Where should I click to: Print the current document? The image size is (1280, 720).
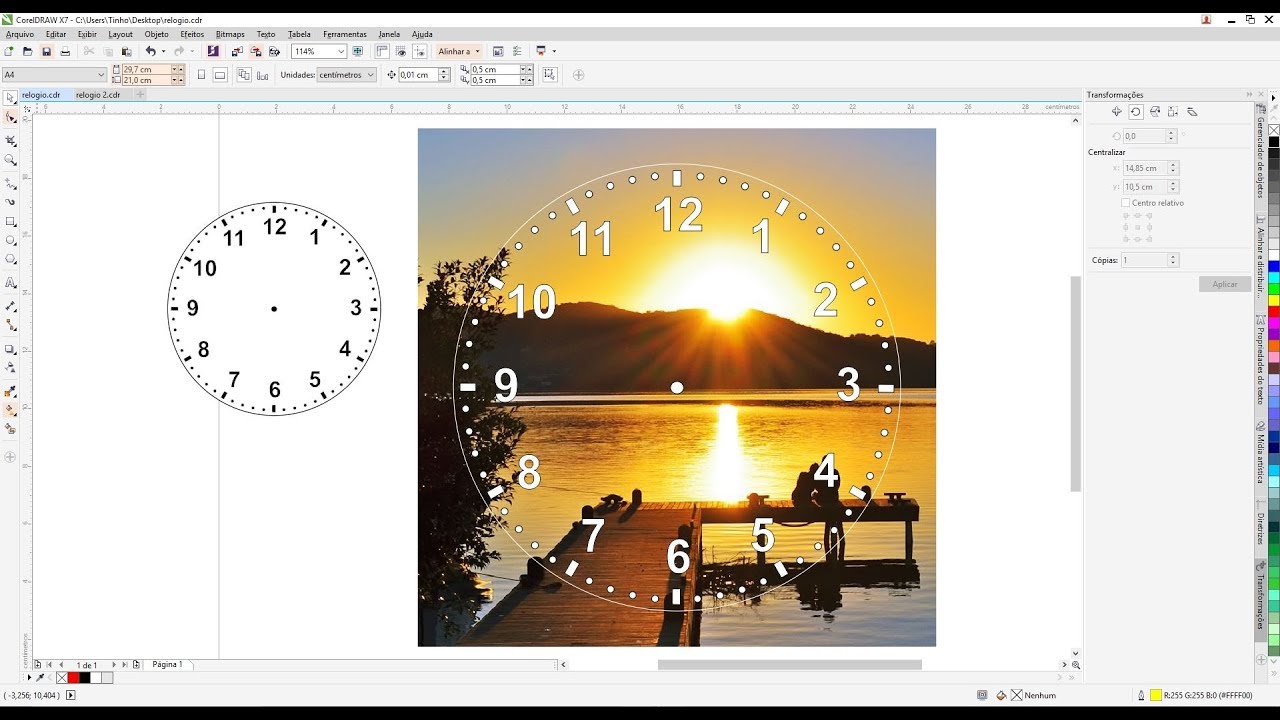coord(65,51)
